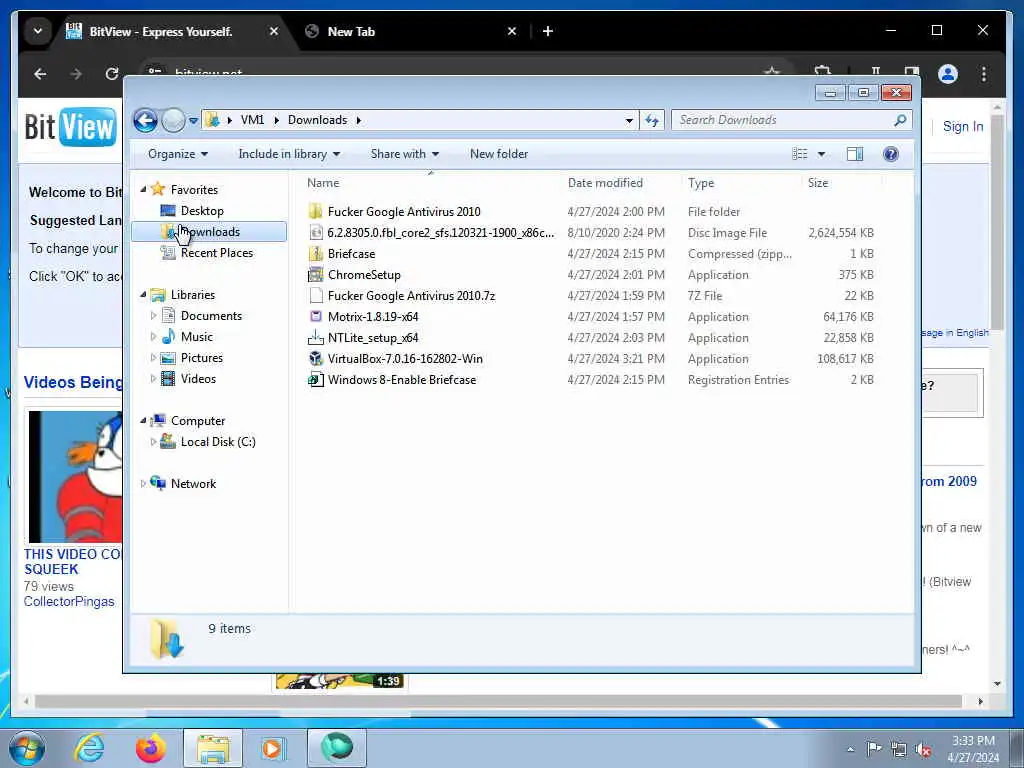
Task: Open the dropdown arrow after Downloads breadcrumb
Action: [359, 120]
